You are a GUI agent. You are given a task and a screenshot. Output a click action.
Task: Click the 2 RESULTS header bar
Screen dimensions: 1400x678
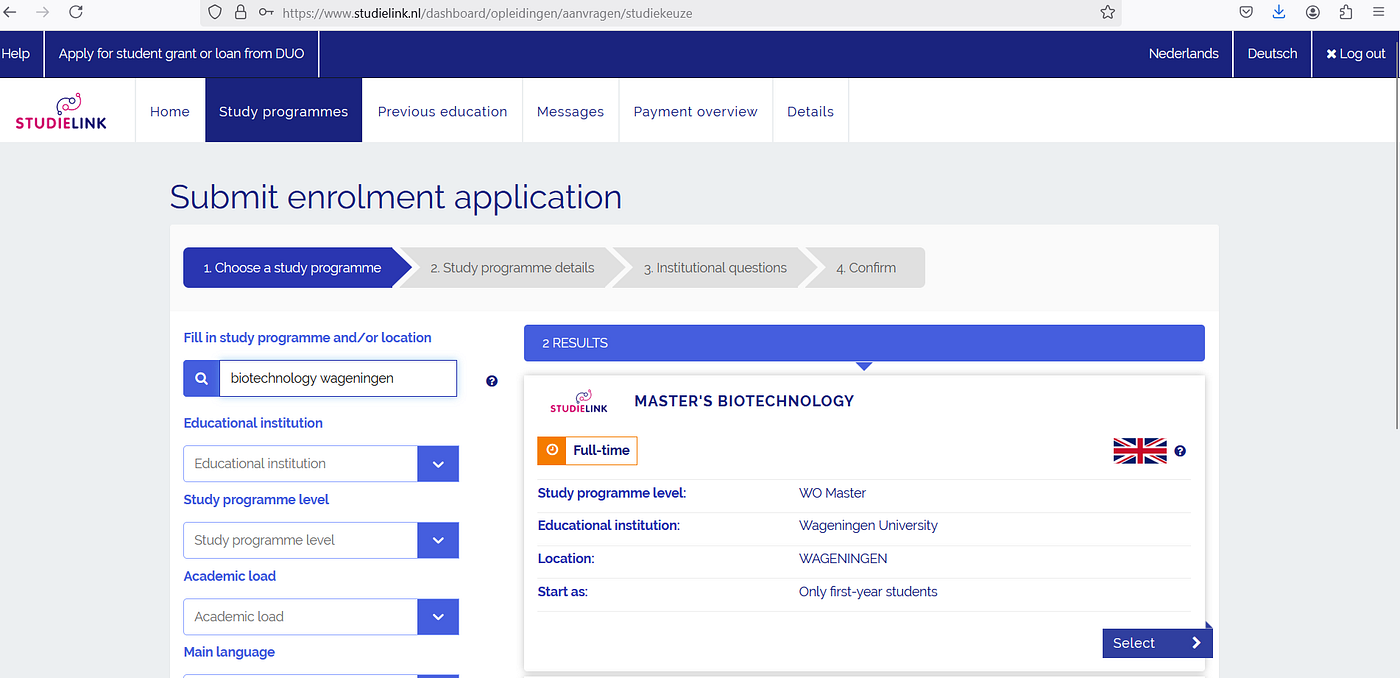tap(864, 343)
